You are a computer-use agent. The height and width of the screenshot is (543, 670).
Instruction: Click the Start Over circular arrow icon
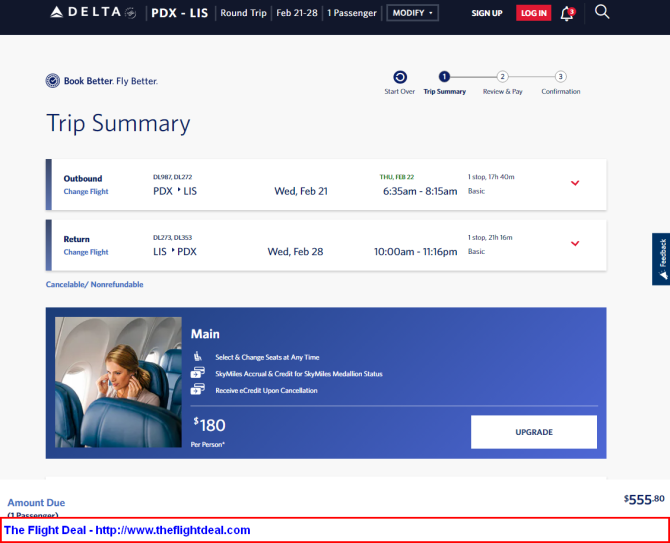(400, 77)
